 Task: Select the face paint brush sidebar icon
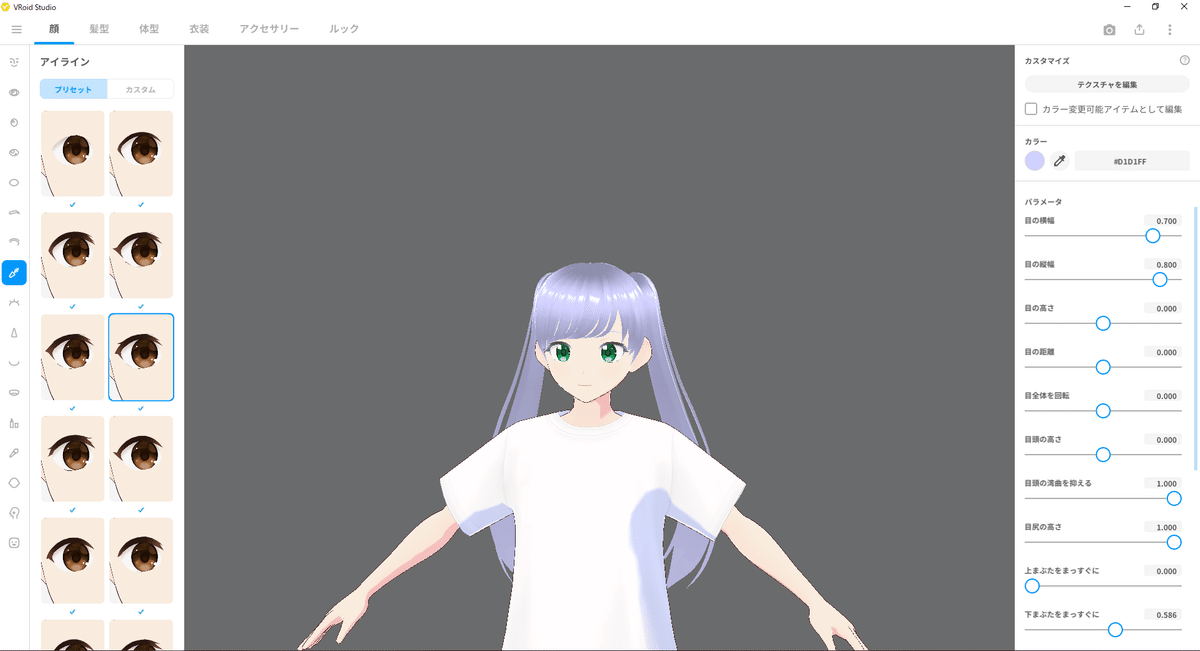tap(14, 452)
